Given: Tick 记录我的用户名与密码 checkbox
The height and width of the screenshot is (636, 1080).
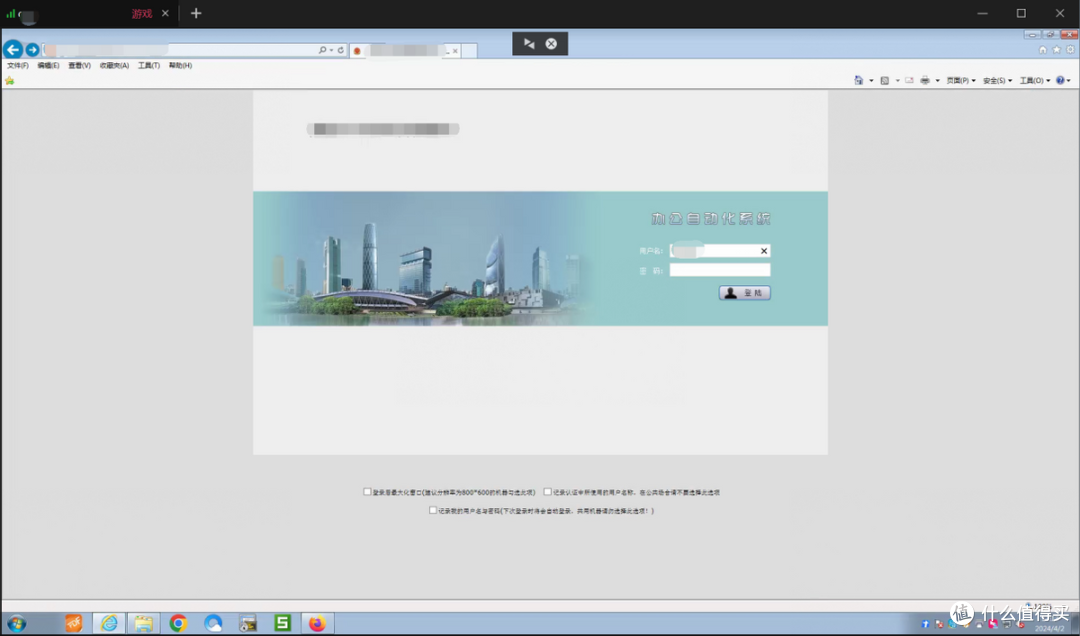Looking at the screenshot, I should [433, 511].
